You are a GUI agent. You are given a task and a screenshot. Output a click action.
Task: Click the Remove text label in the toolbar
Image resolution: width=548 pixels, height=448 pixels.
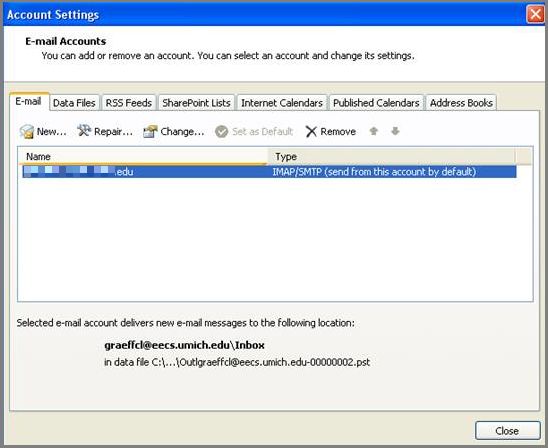338,132
